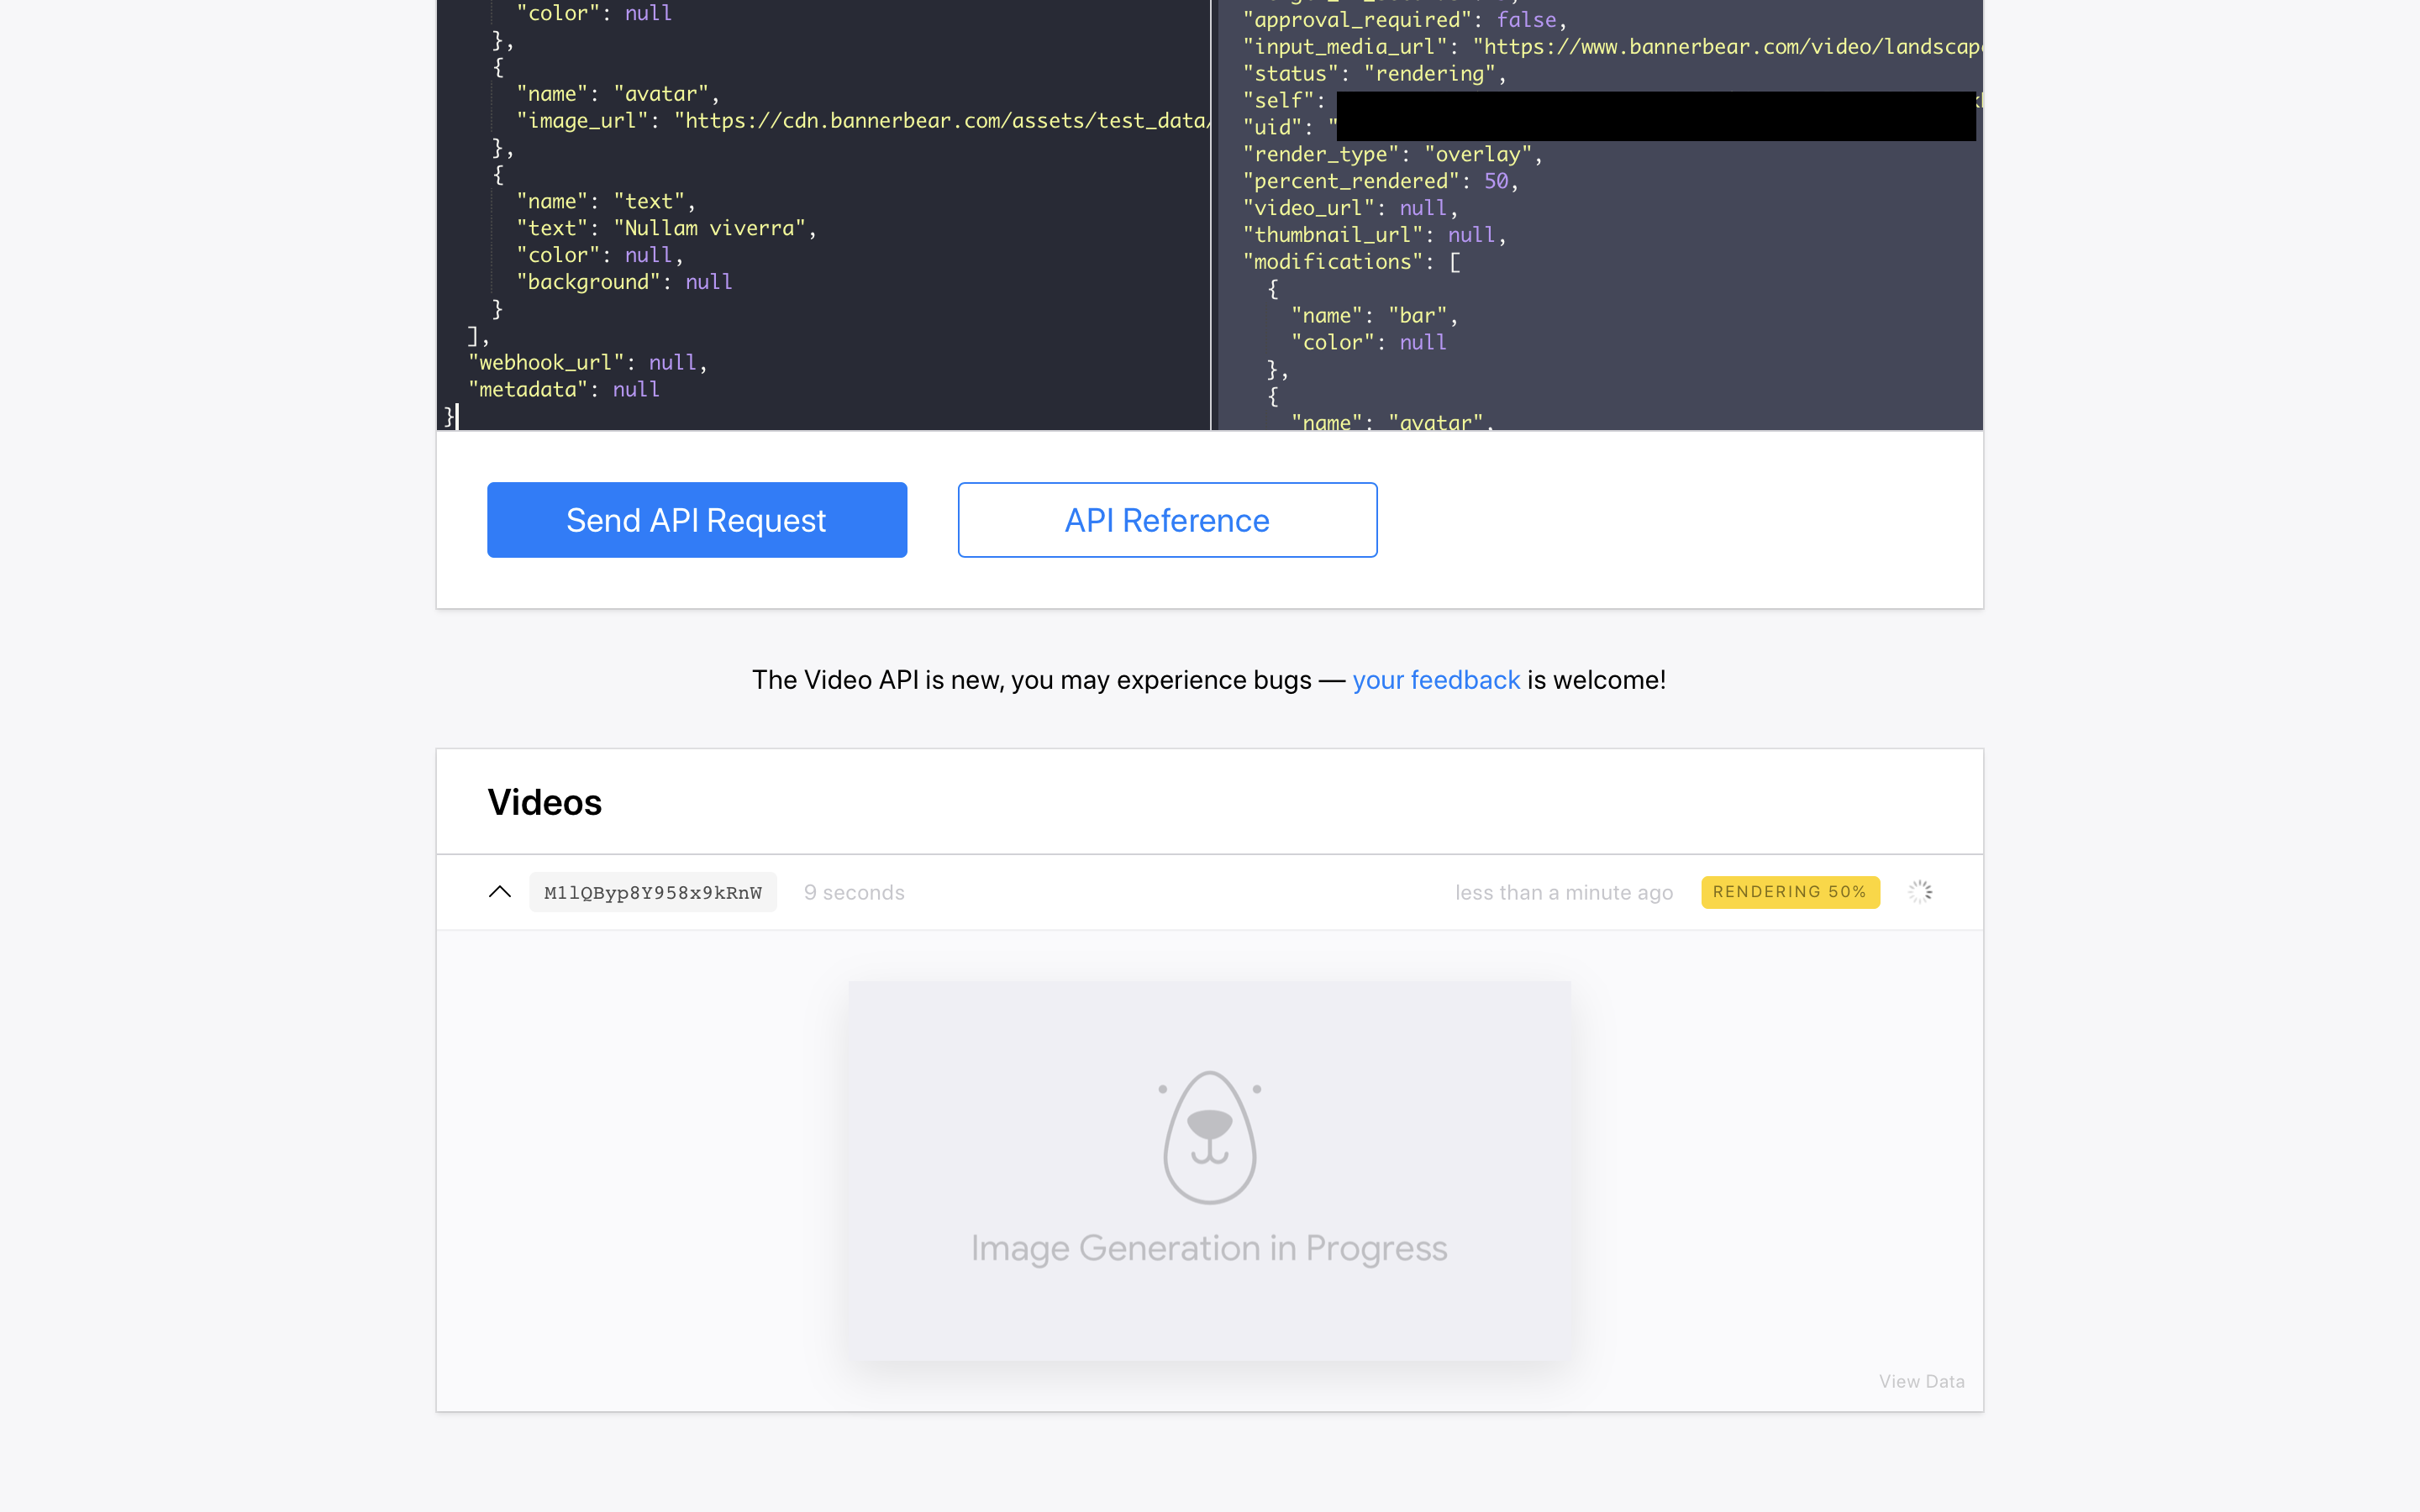Click the webhook_url null value

(672, 362)
